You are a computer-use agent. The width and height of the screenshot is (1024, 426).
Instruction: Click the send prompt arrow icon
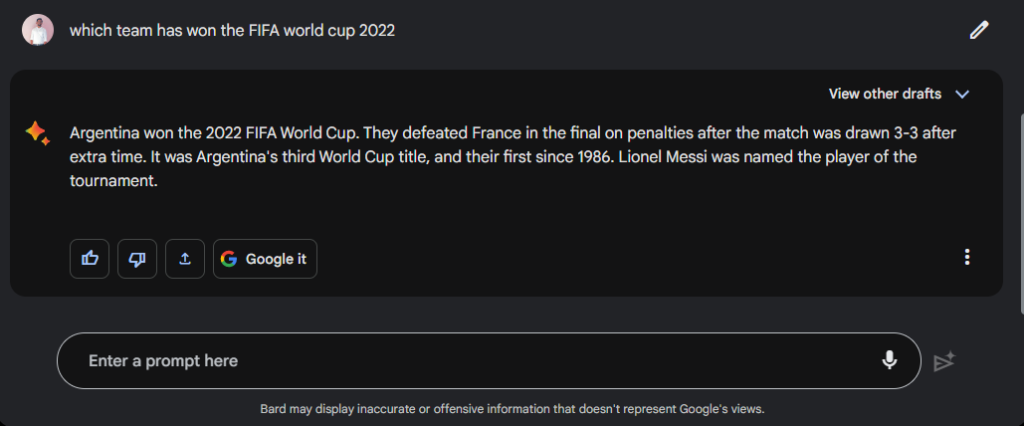click(x=944, y=361)
